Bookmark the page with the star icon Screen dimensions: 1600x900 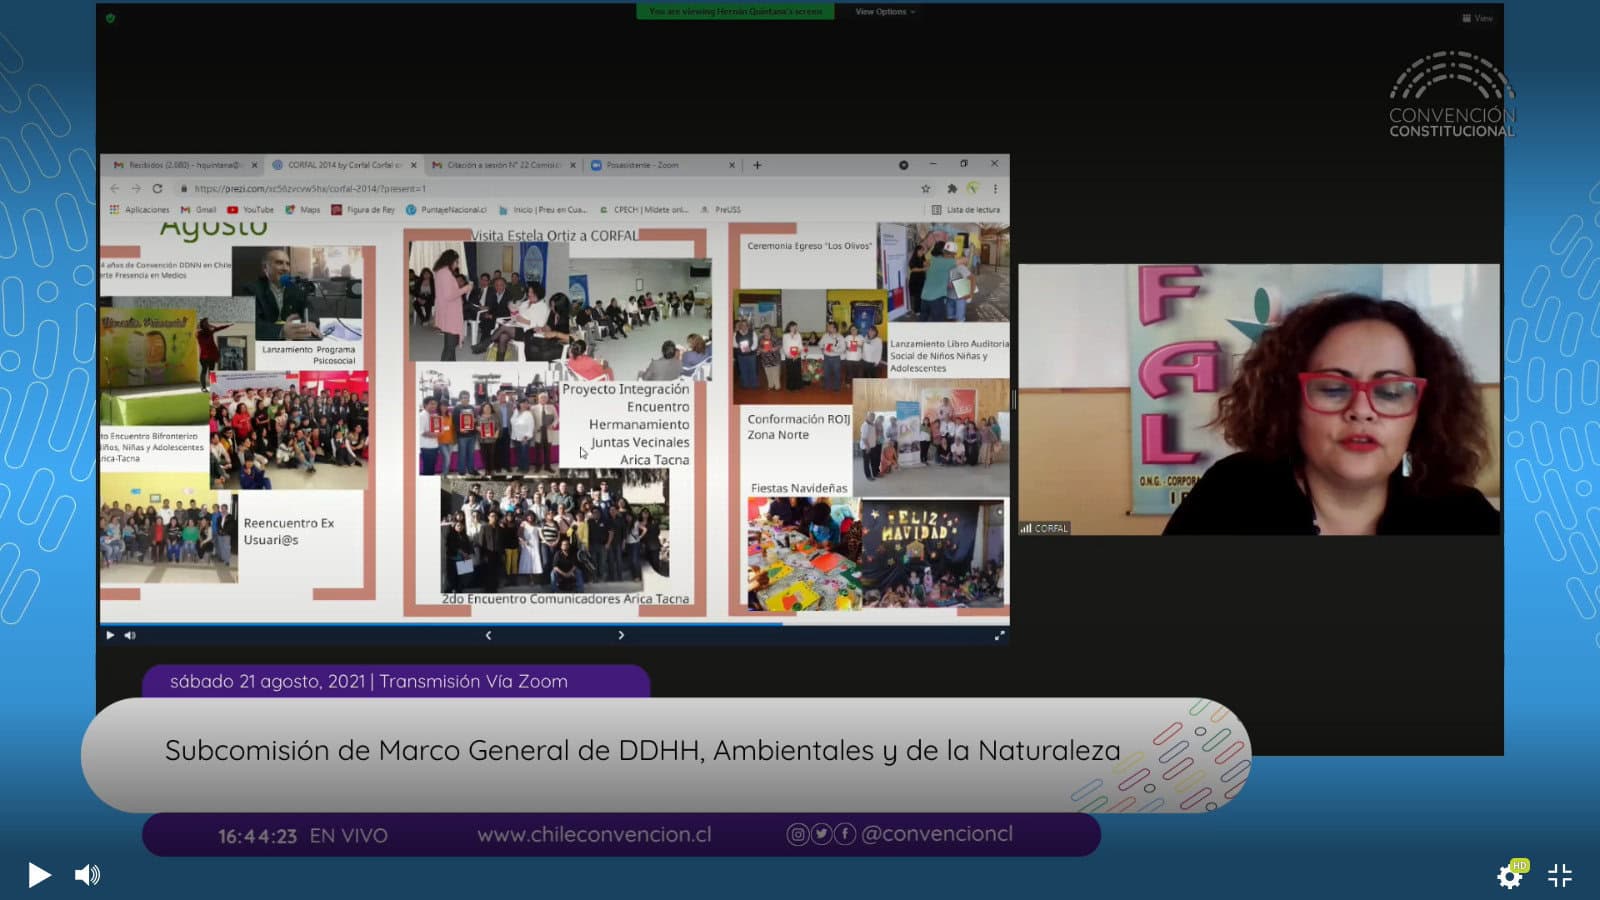[x=926, y=188]
